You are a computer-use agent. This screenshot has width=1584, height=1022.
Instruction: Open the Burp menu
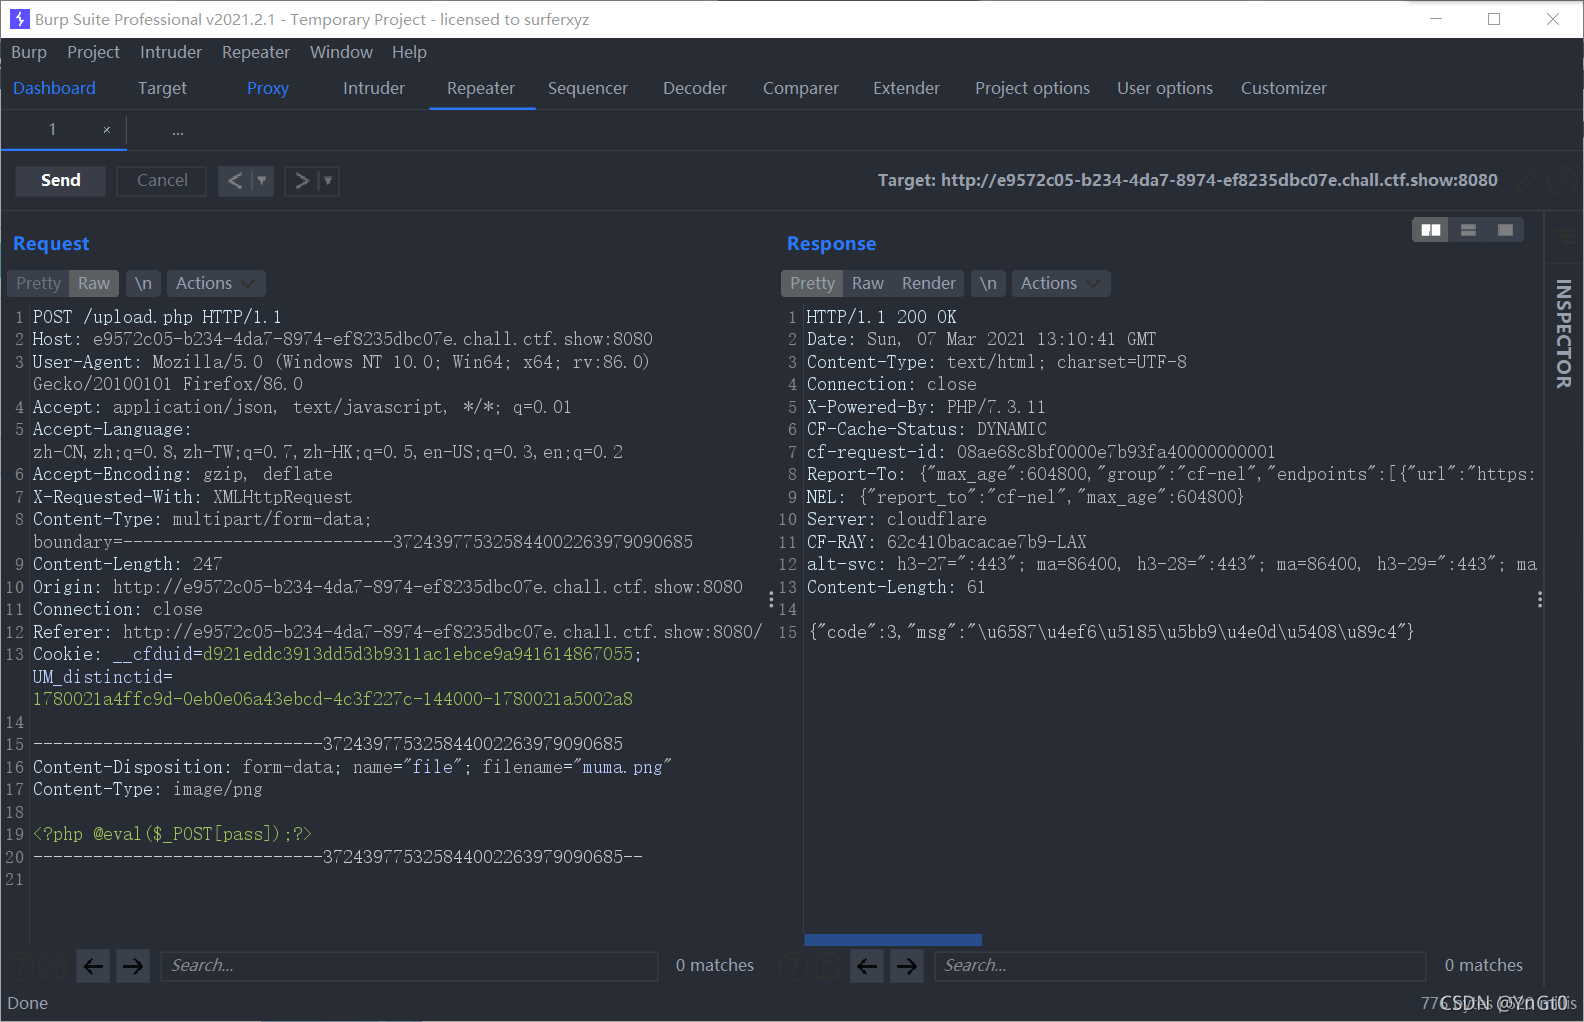[x=29, y=52]
